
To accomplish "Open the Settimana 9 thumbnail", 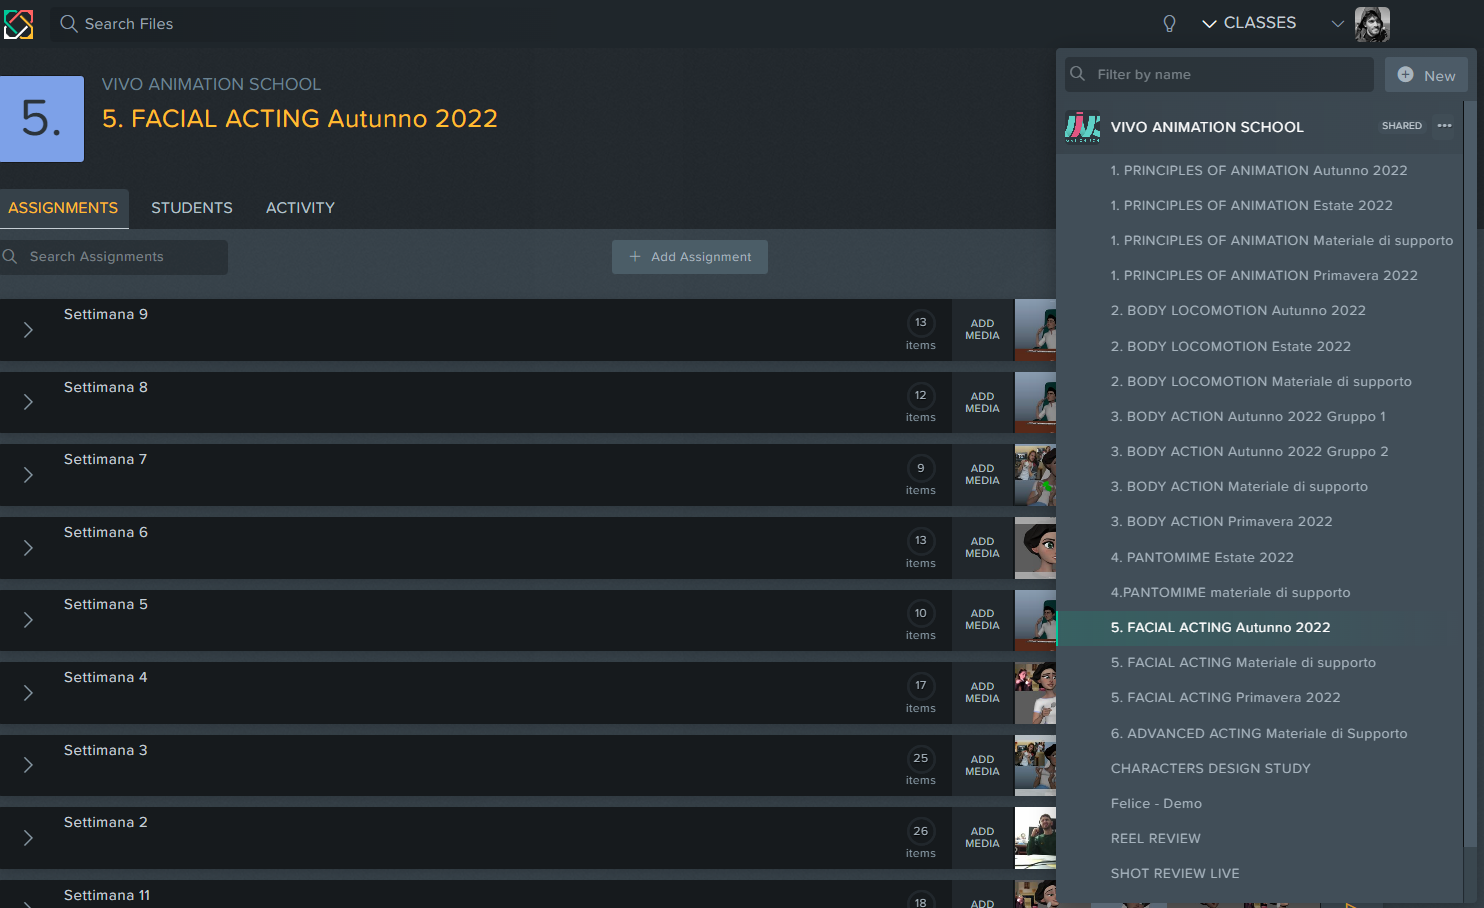I will point(1035,330).
